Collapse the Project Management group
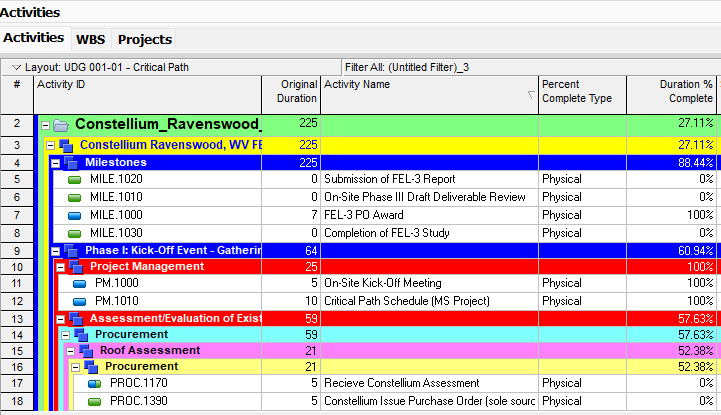 click(x=60, y=267)
